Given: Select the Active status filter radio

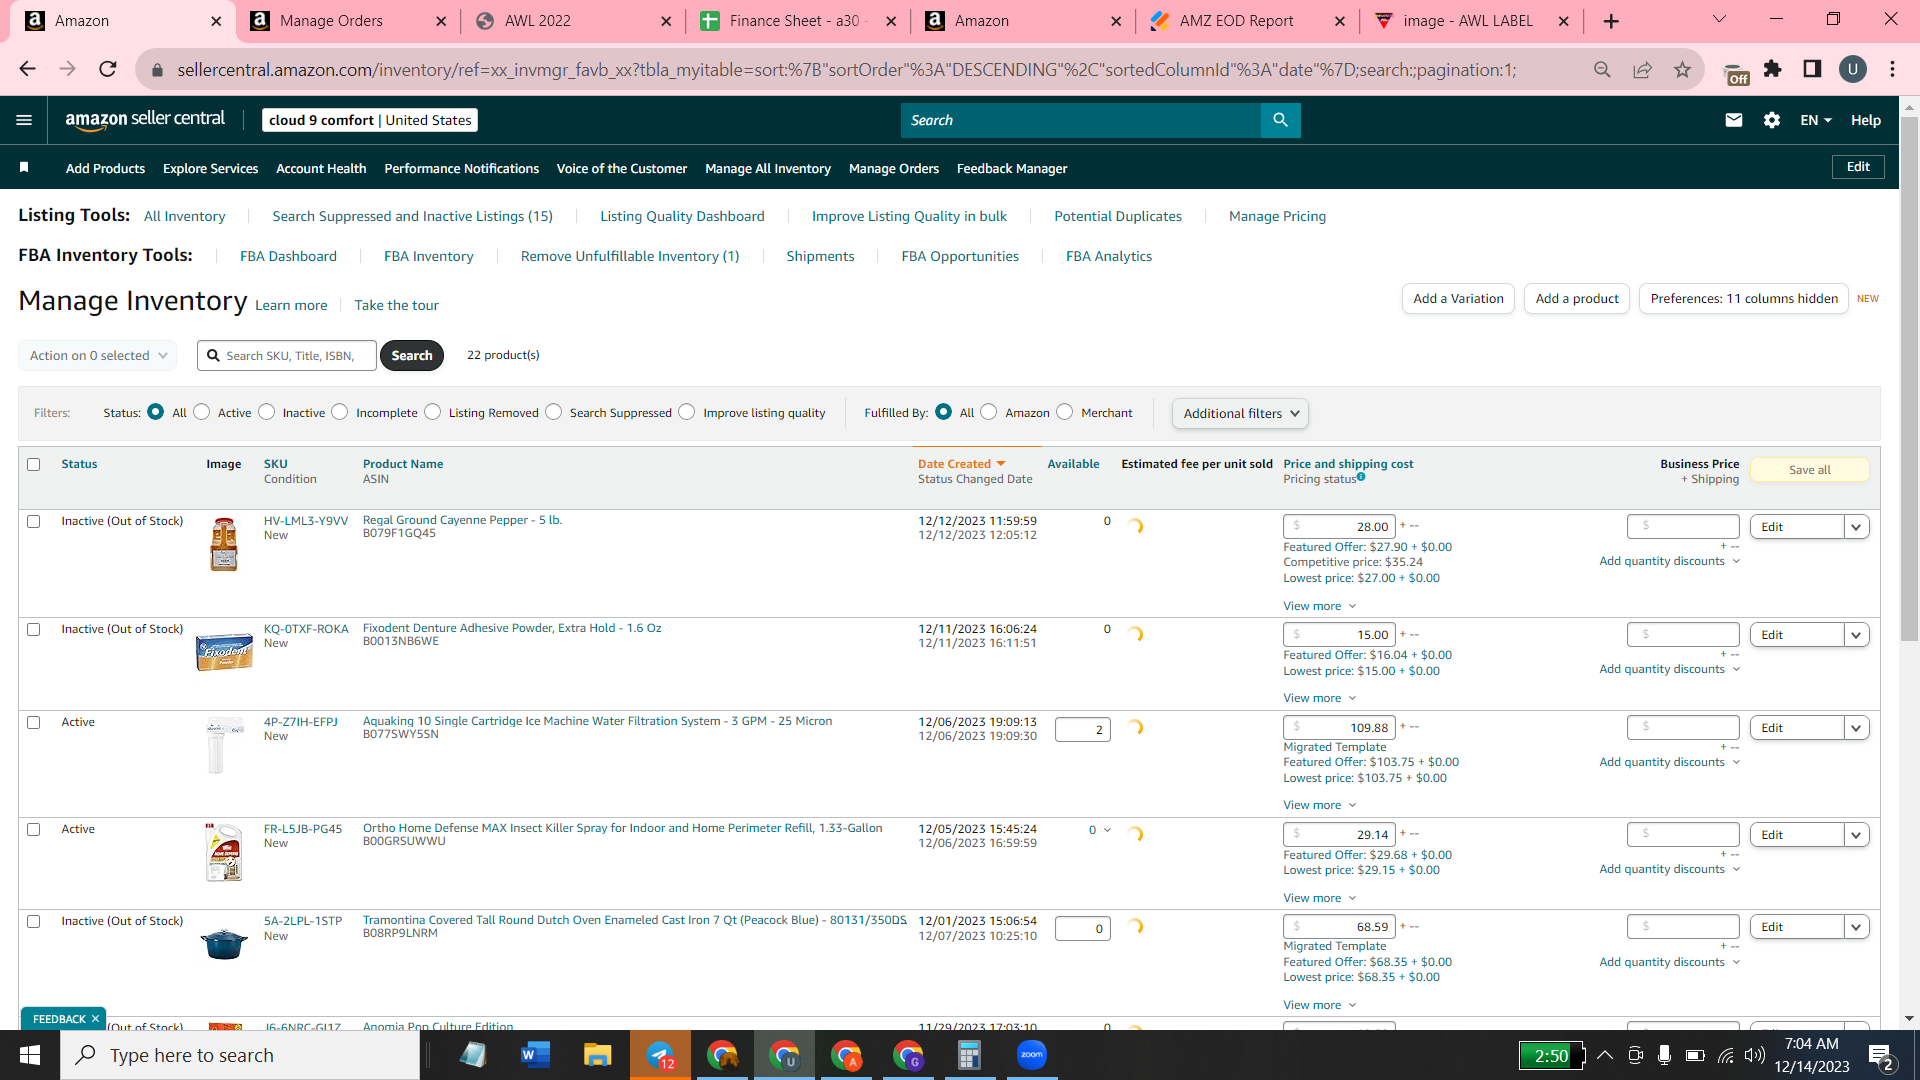Looking at the screenshot, I should pyautogui.click(x=202, y=412).
